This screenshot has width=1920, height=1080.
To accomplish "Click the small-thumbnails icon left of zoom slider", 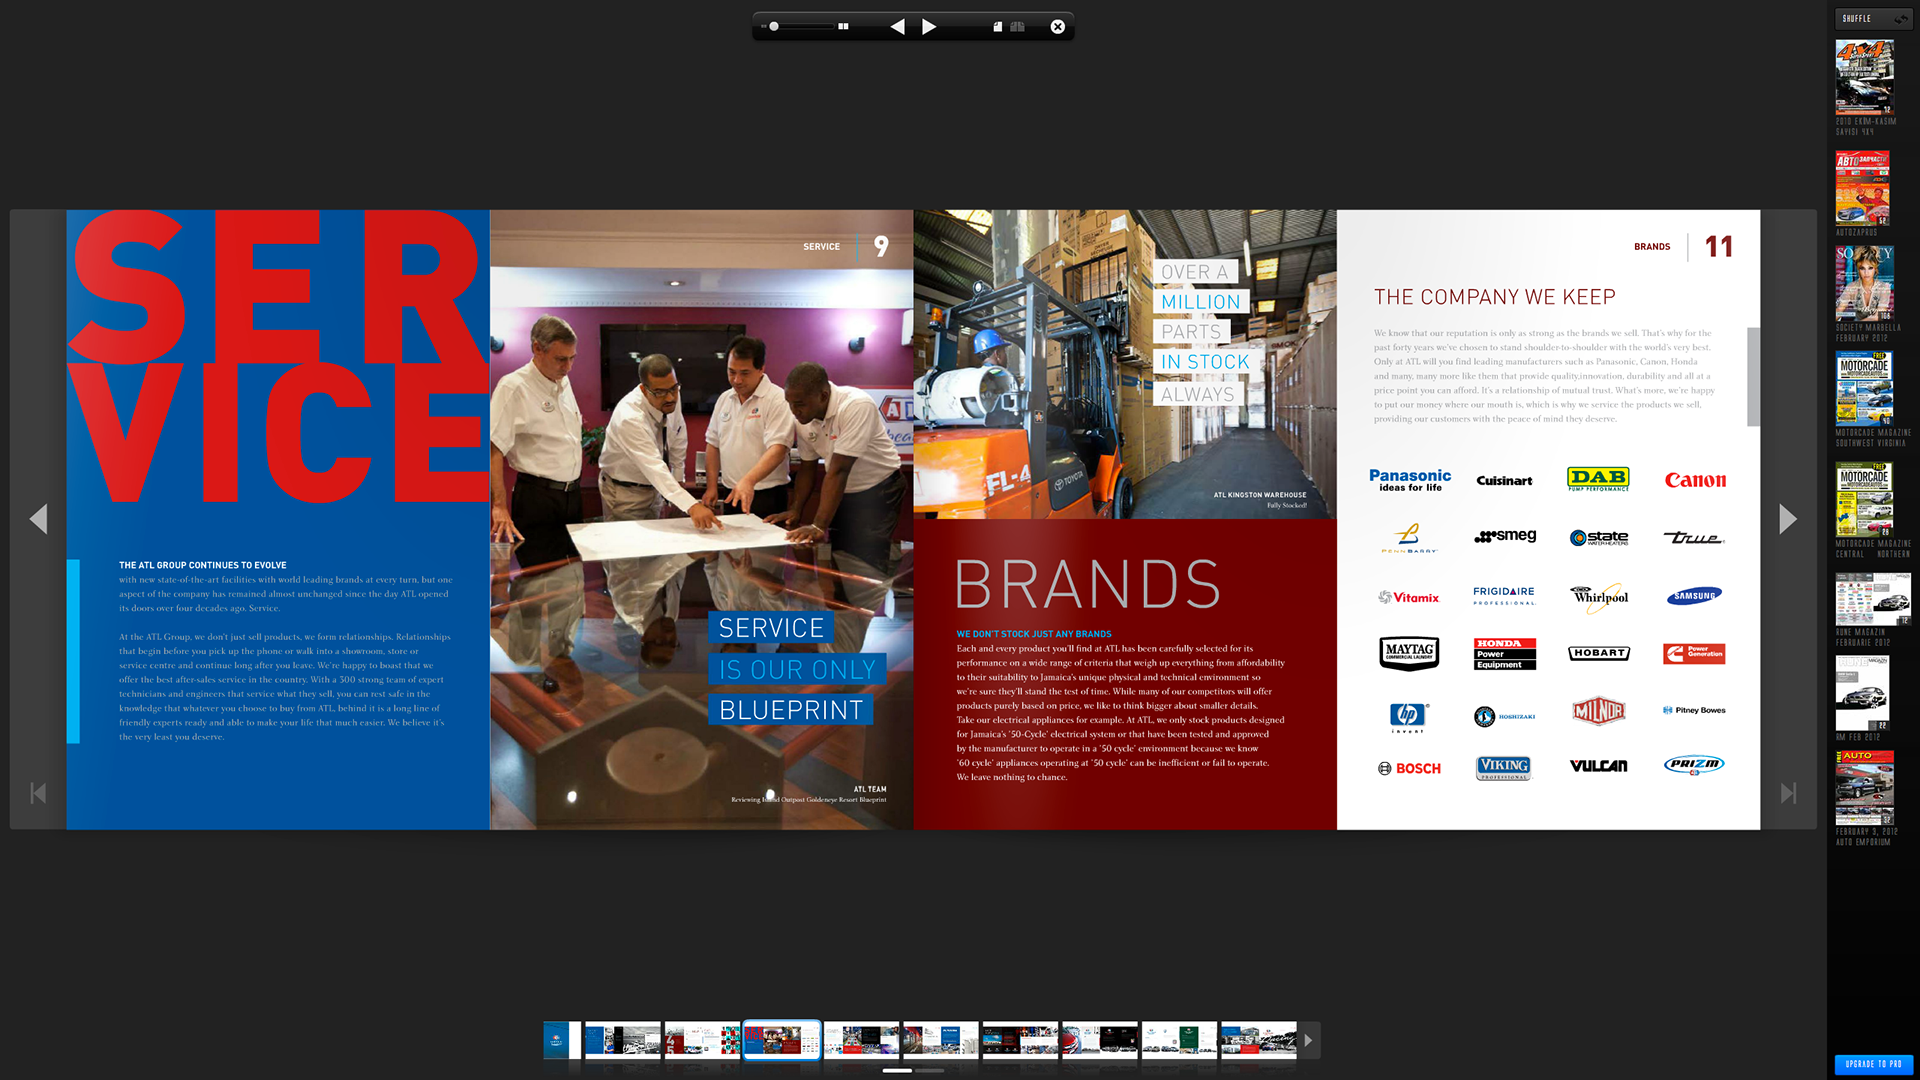I will point(763,27).
